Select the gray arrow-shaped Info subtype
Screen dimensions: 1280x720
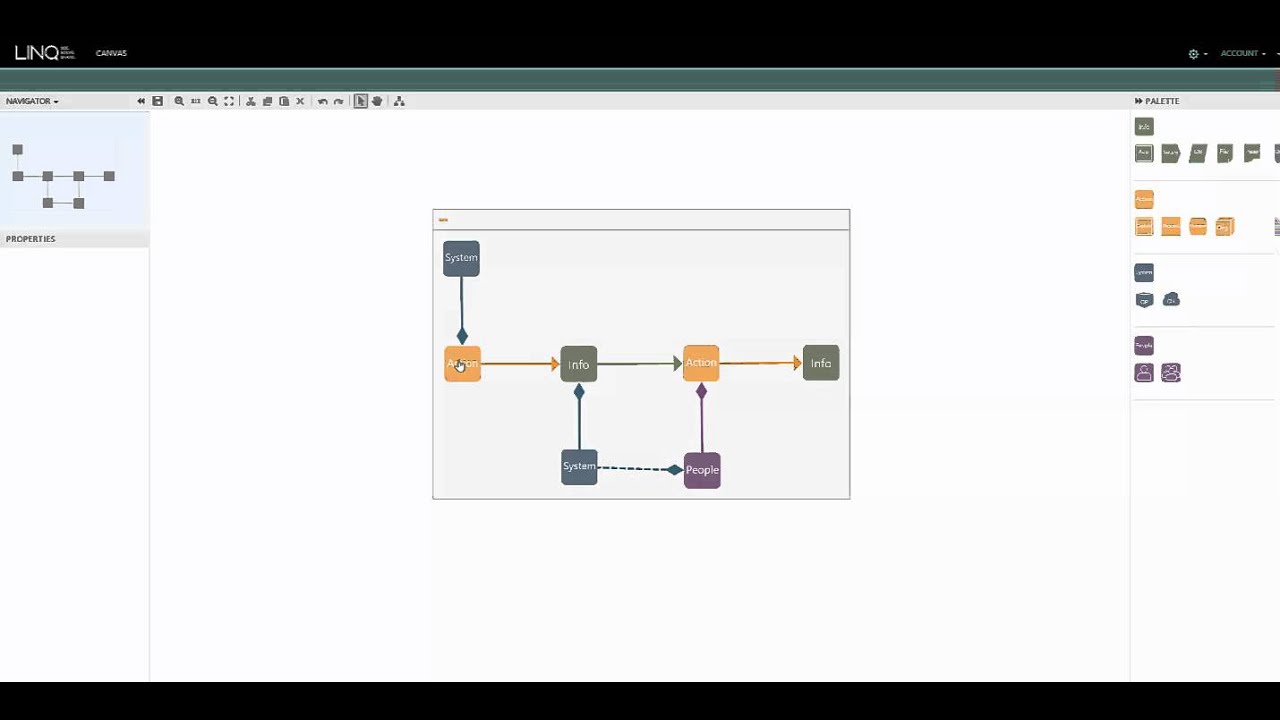(1171, 153)
